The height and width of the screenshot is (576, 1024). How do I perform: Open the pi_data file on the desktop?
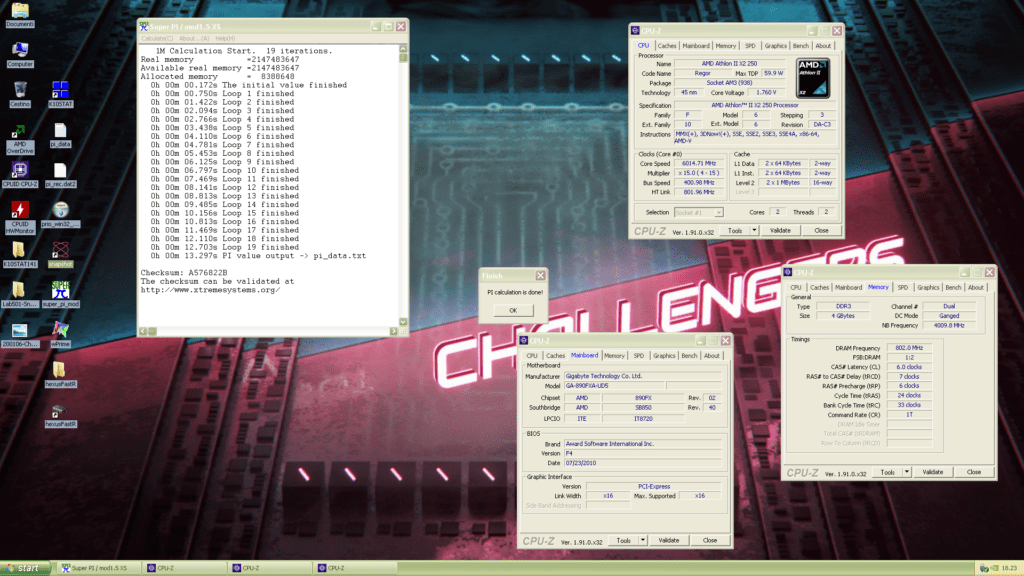tap(60, 135)
